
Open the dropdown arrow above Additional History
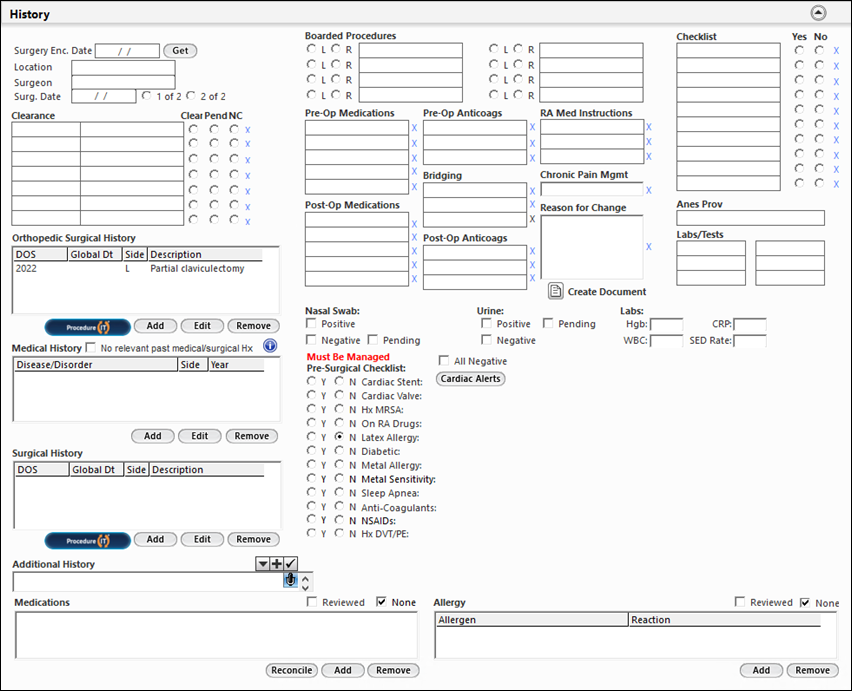(x=263, y=563)
